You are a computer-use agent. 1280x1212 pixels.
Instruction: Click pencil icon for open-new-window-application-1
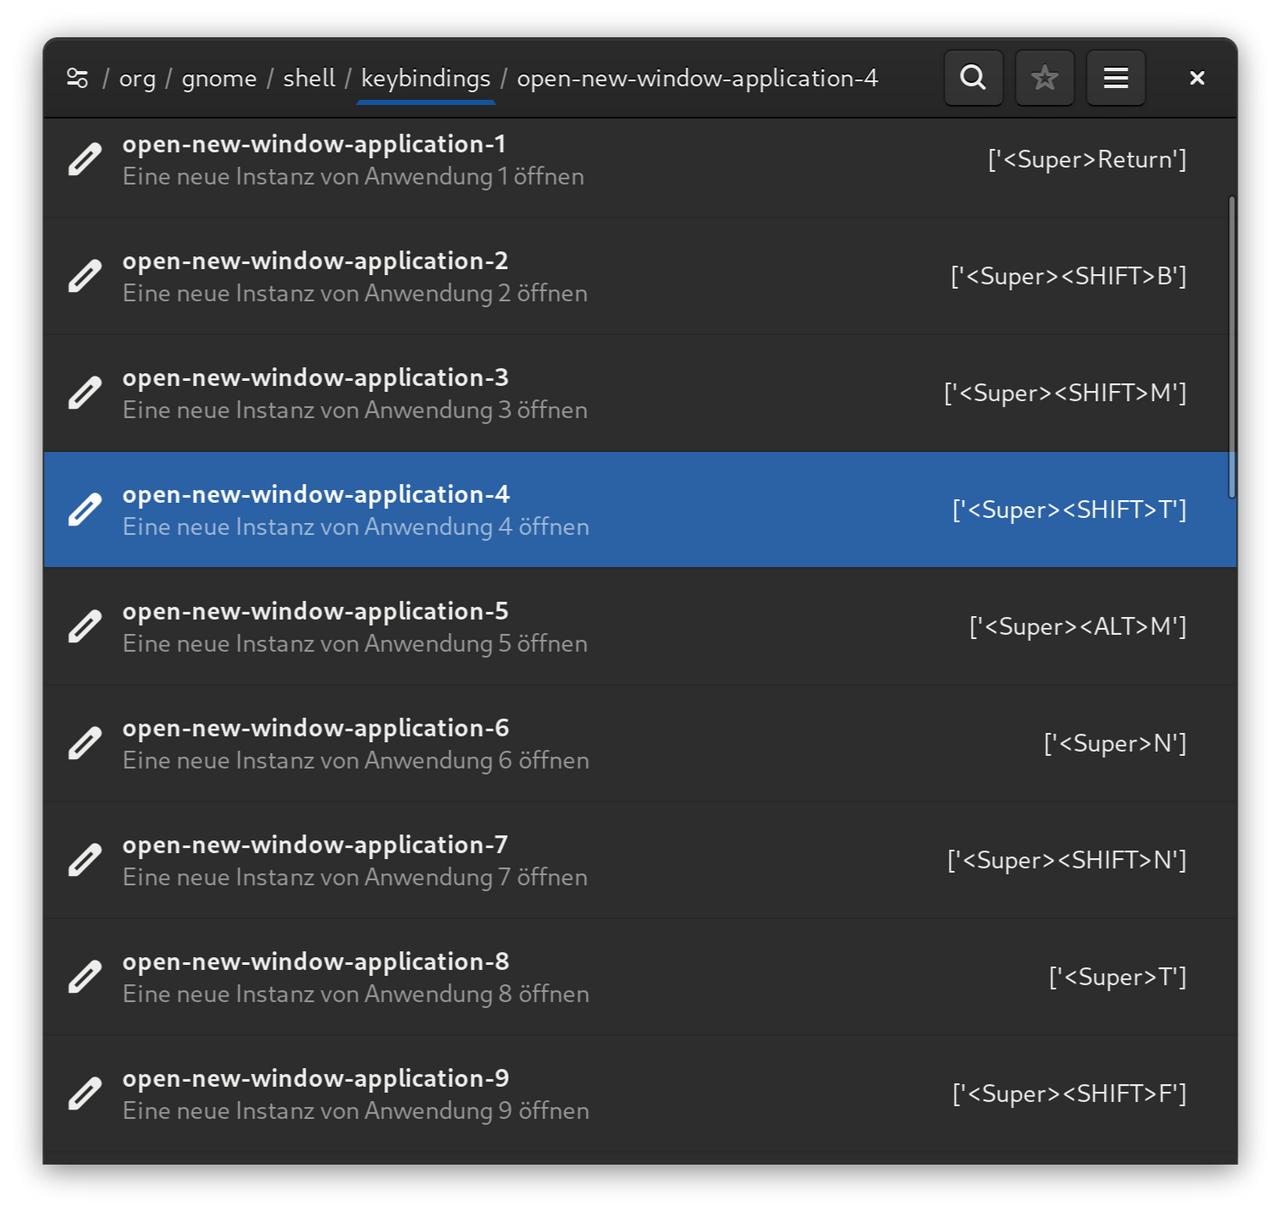point(85,160)
